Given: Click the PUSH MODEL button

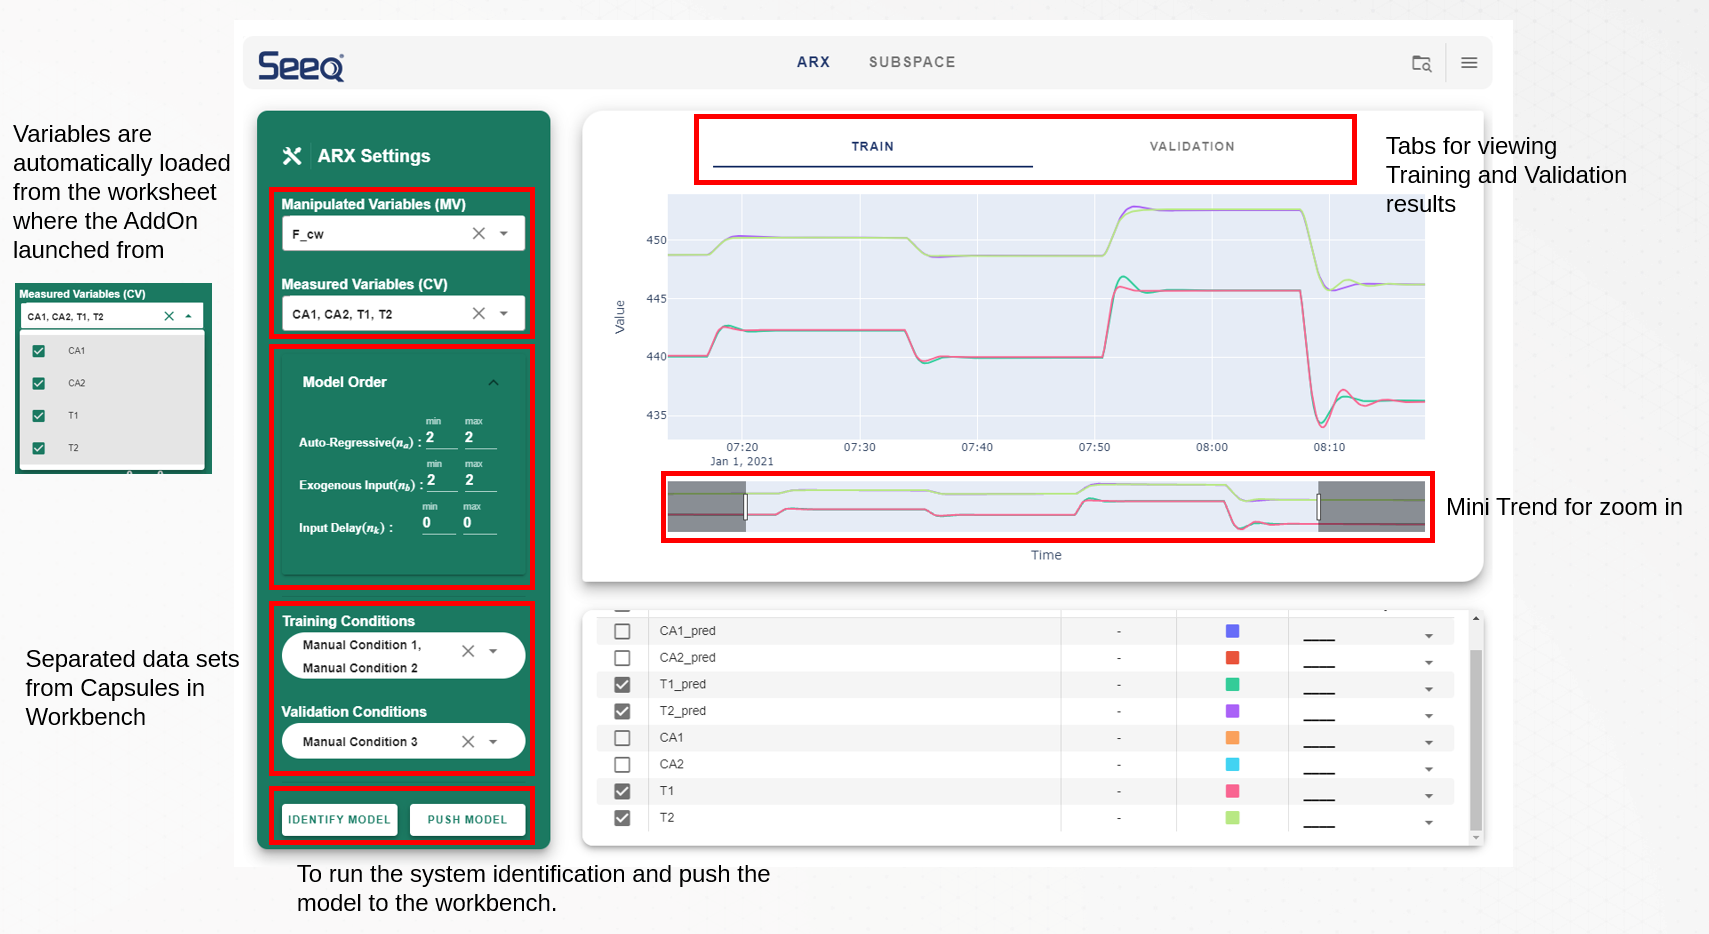Looking at the screenshot, I should click(x=467, y=819).
